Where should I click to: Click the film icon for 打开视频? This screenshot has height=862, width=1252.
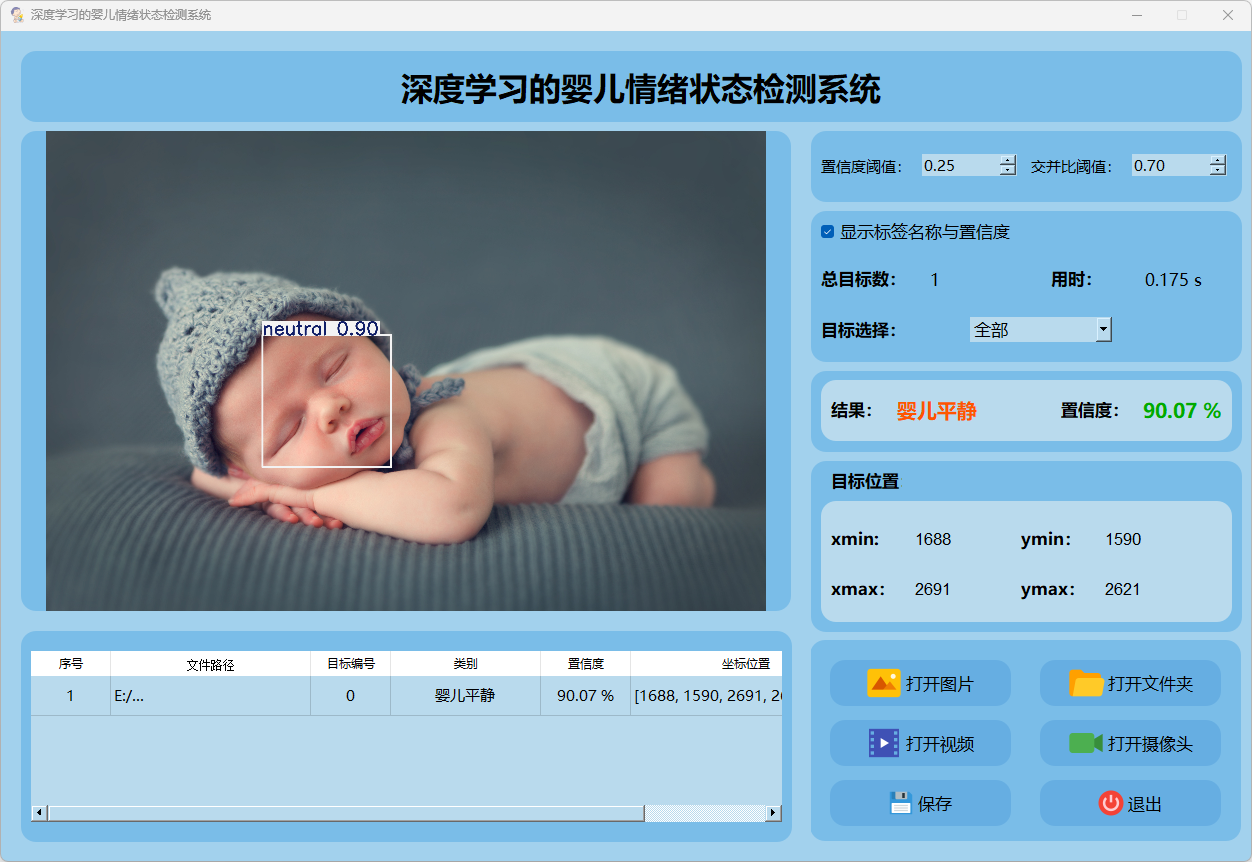(x=884, y=743)
